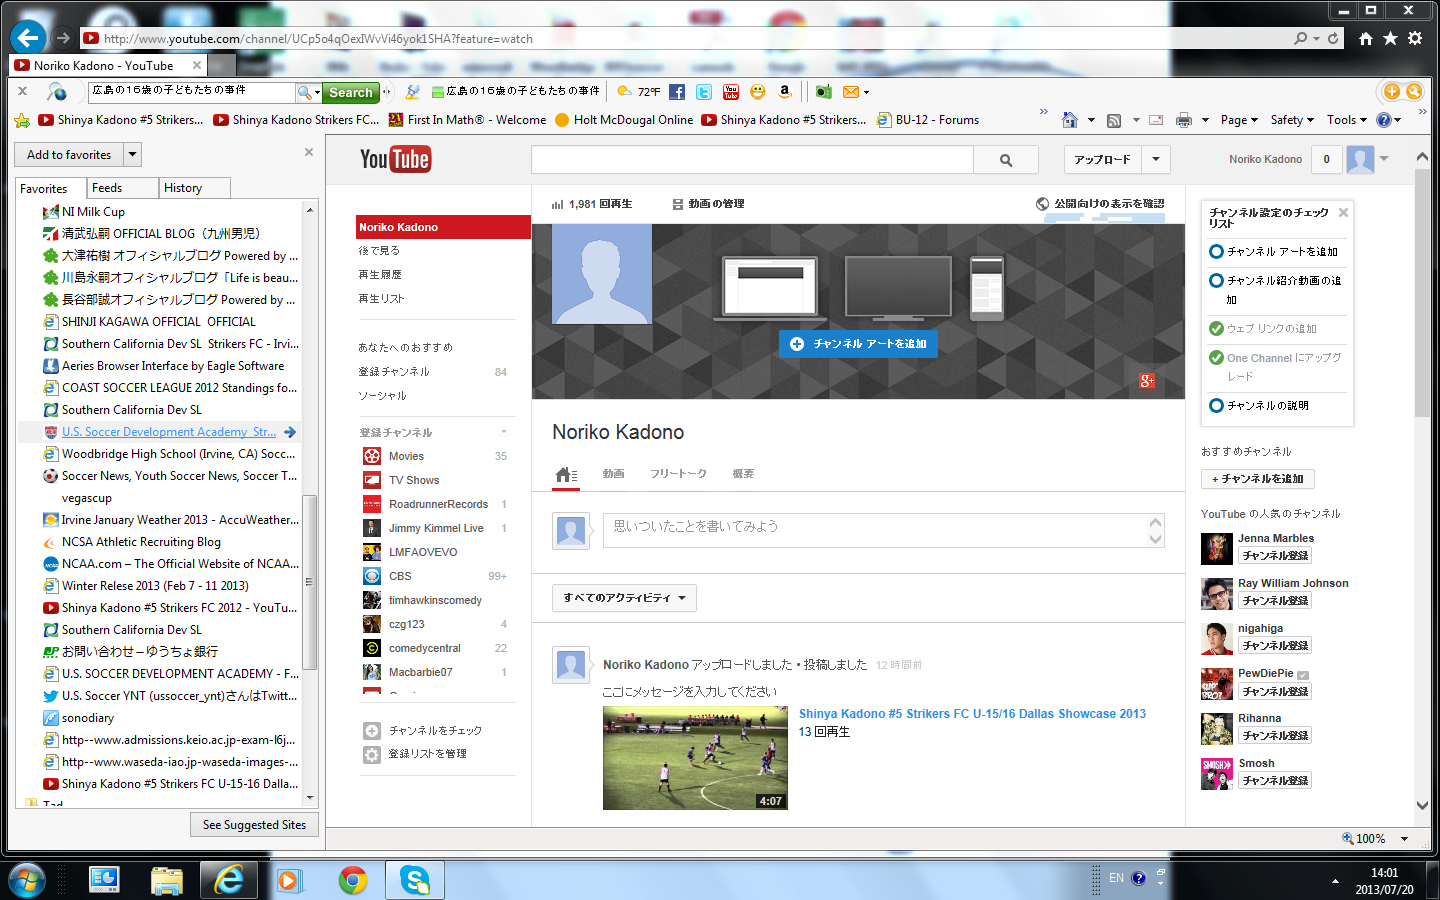Open the zoom level 100% dropdown arrow

(1404, 839)
